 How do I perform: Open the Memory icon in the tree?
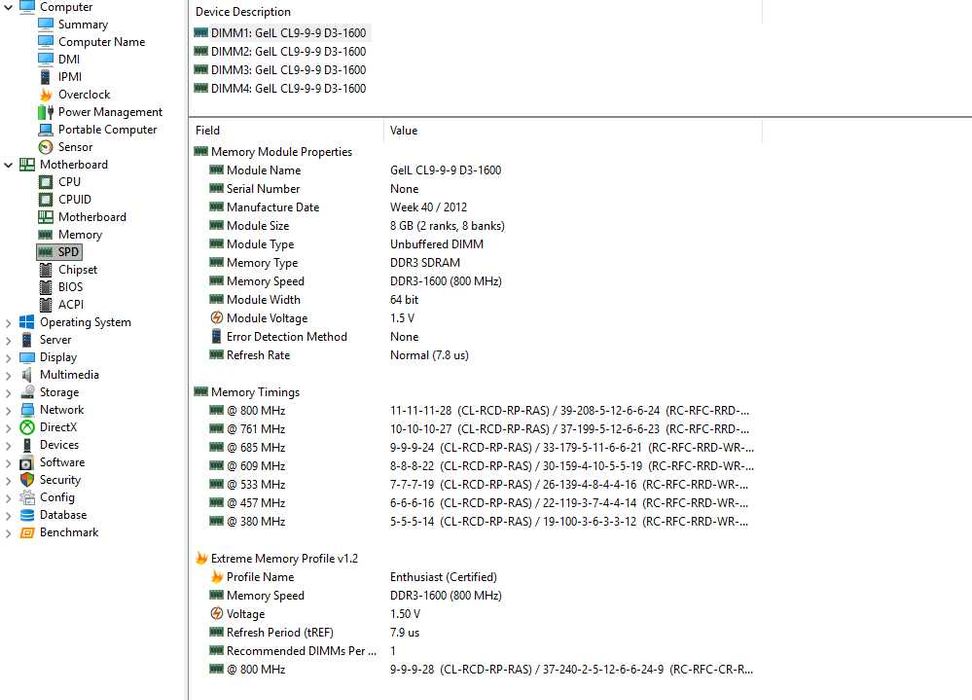click(45, 234)
